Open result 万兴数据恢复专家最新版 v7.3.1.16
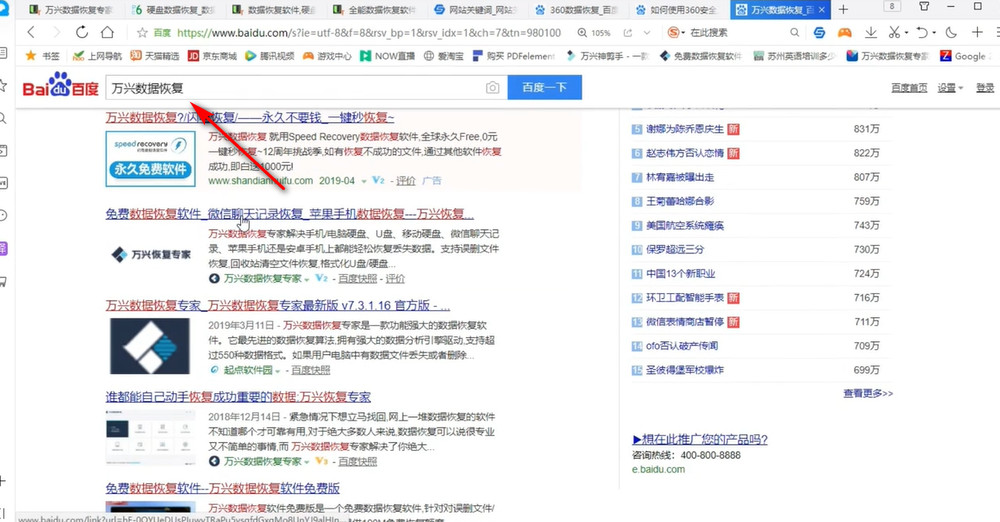1000x522 pixels. coord(277,306)
